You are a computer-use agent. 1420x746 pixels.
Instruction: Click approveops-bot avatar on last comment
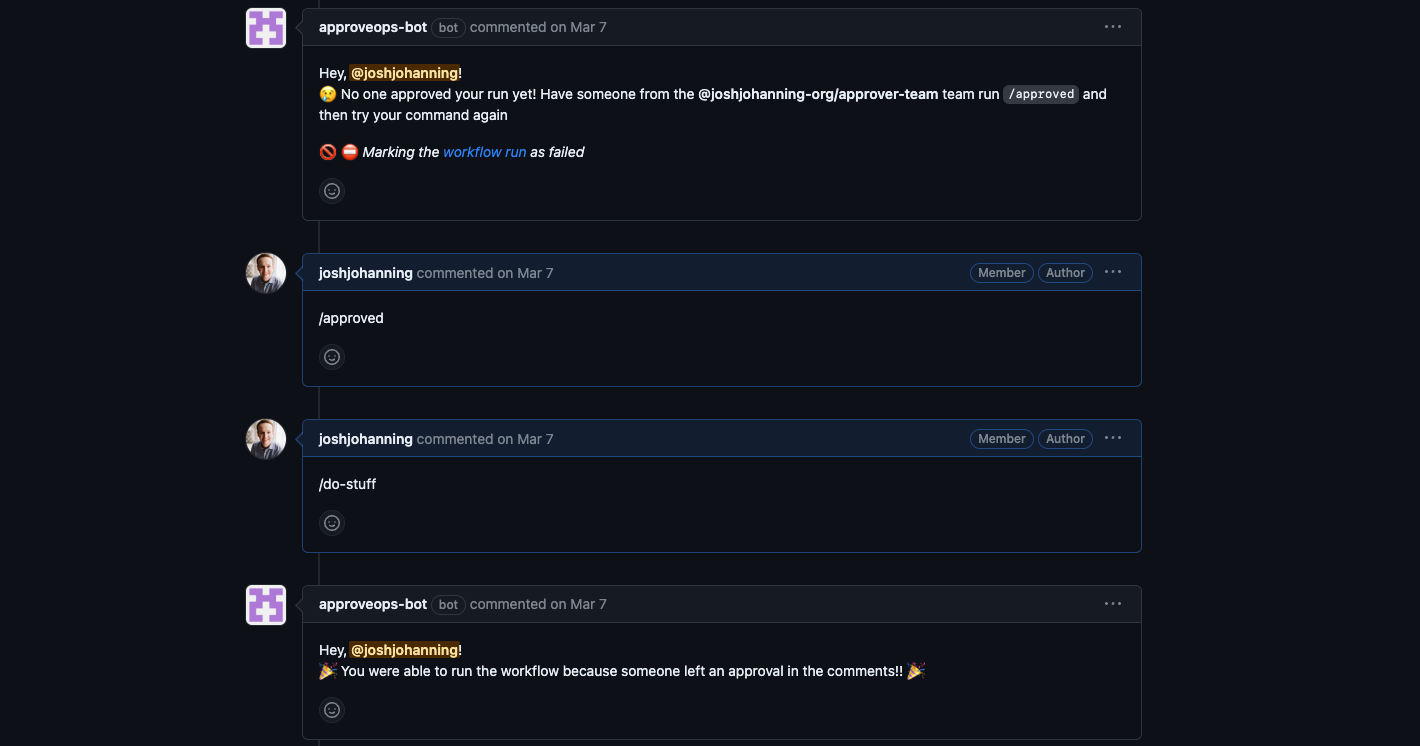pos(266,605)
